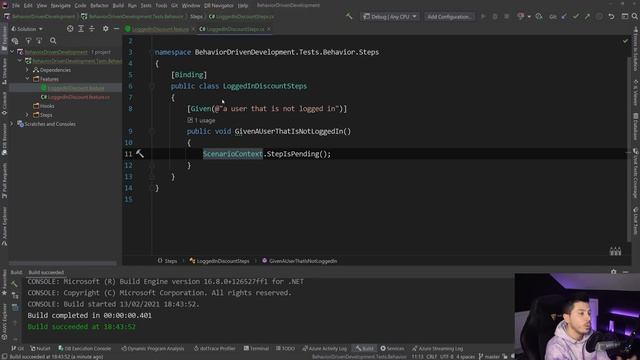Open the Build panel settings gear
The width and height of the screenshot is (640, 360).
613,272
